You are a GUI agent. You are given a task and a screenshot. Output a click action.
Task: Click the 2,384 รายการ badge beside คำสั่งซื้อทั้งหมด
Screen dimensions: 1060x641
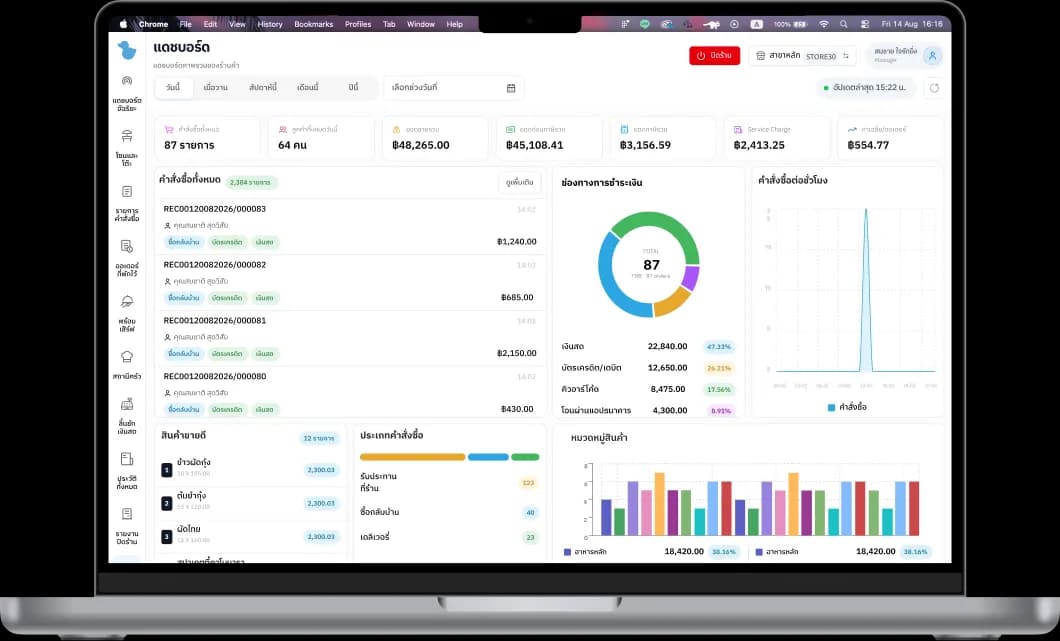(x=251, y=183)
